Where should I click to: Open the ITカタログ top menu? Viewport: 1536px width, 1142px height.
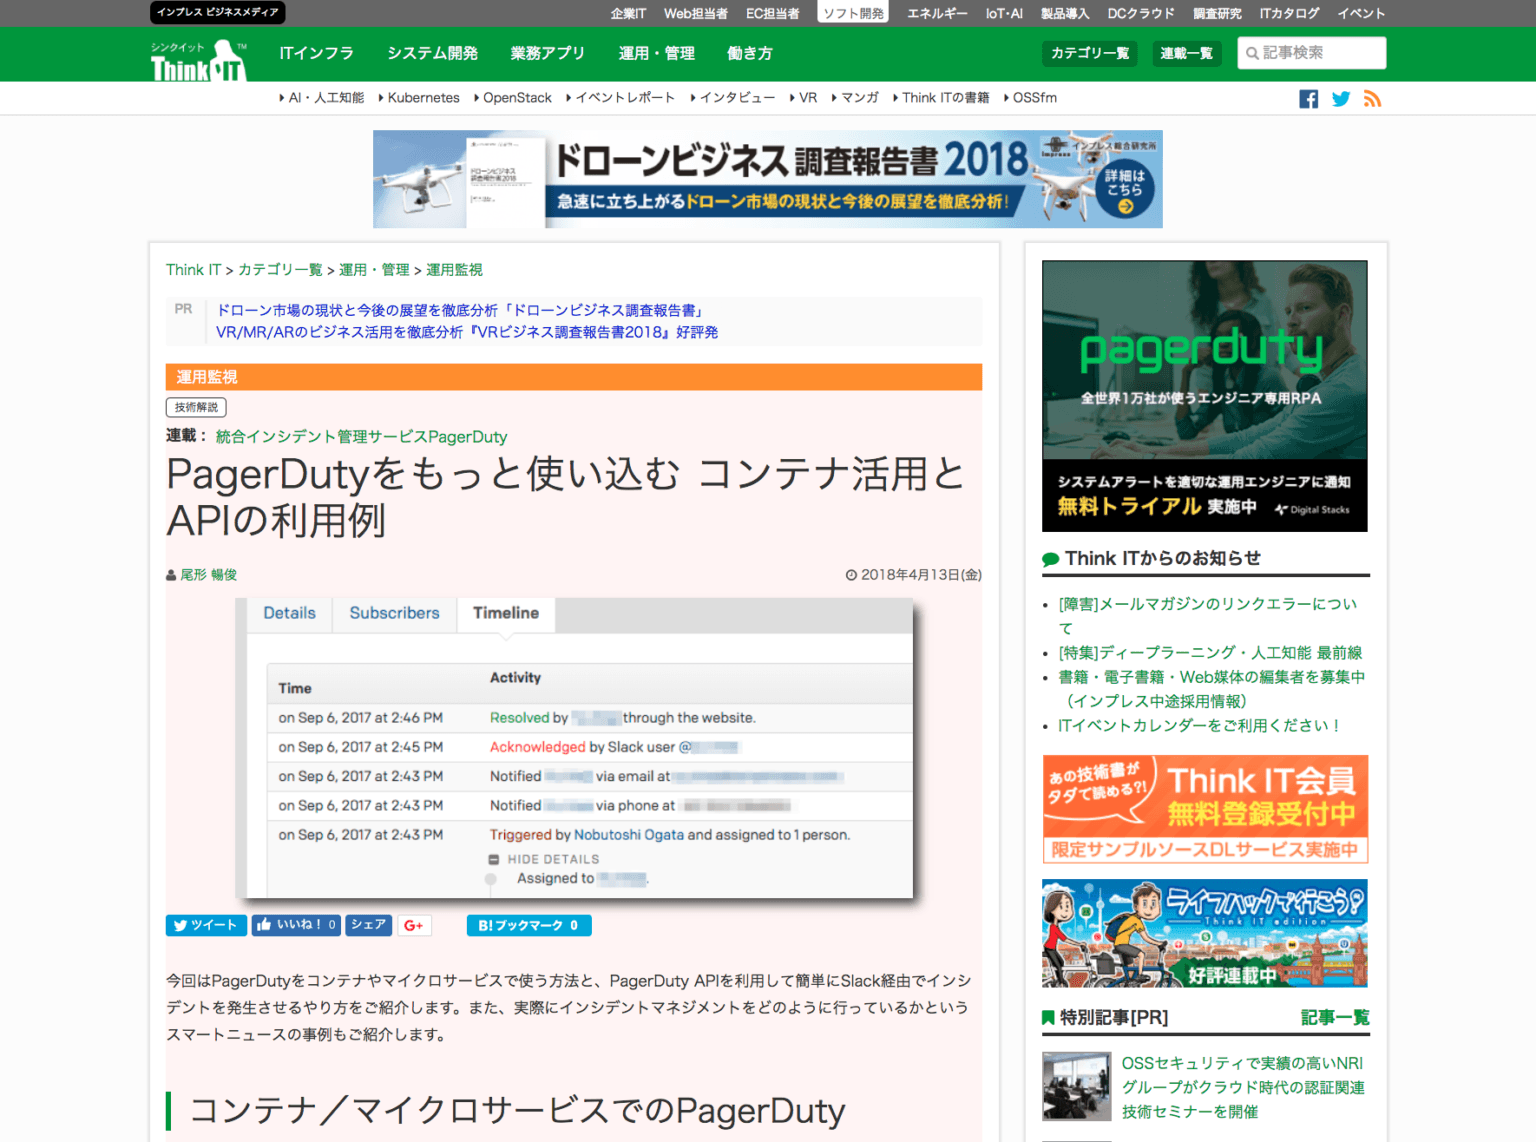(1289, 13)
